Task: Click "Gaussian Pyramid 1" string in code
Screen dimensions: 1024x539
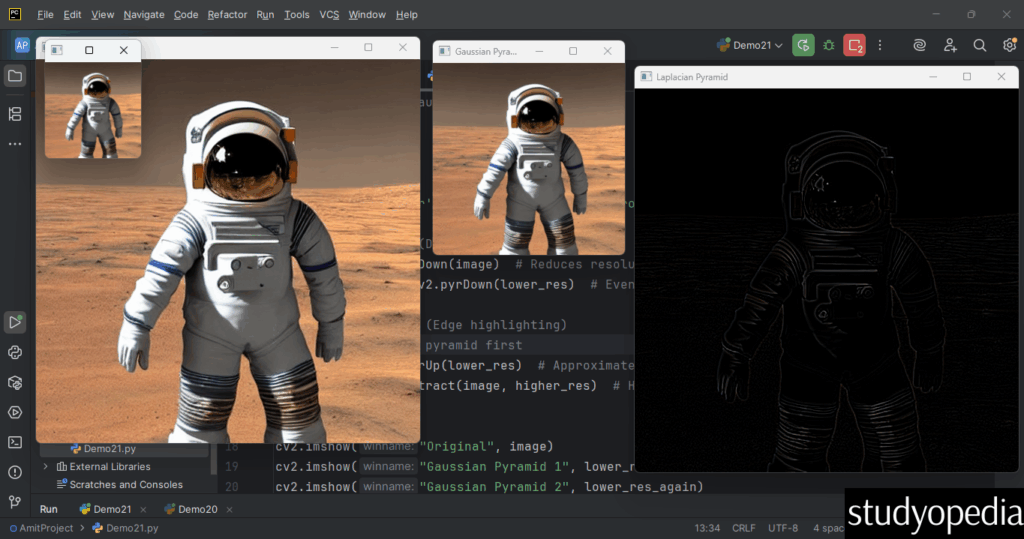Action: (496, 466)
